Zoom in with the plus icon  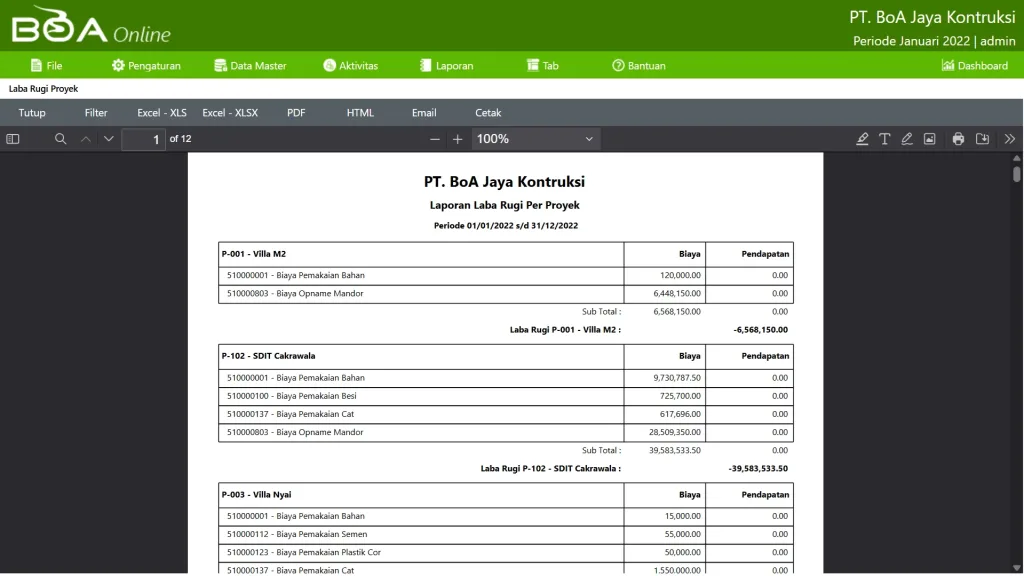pos(458,139)
